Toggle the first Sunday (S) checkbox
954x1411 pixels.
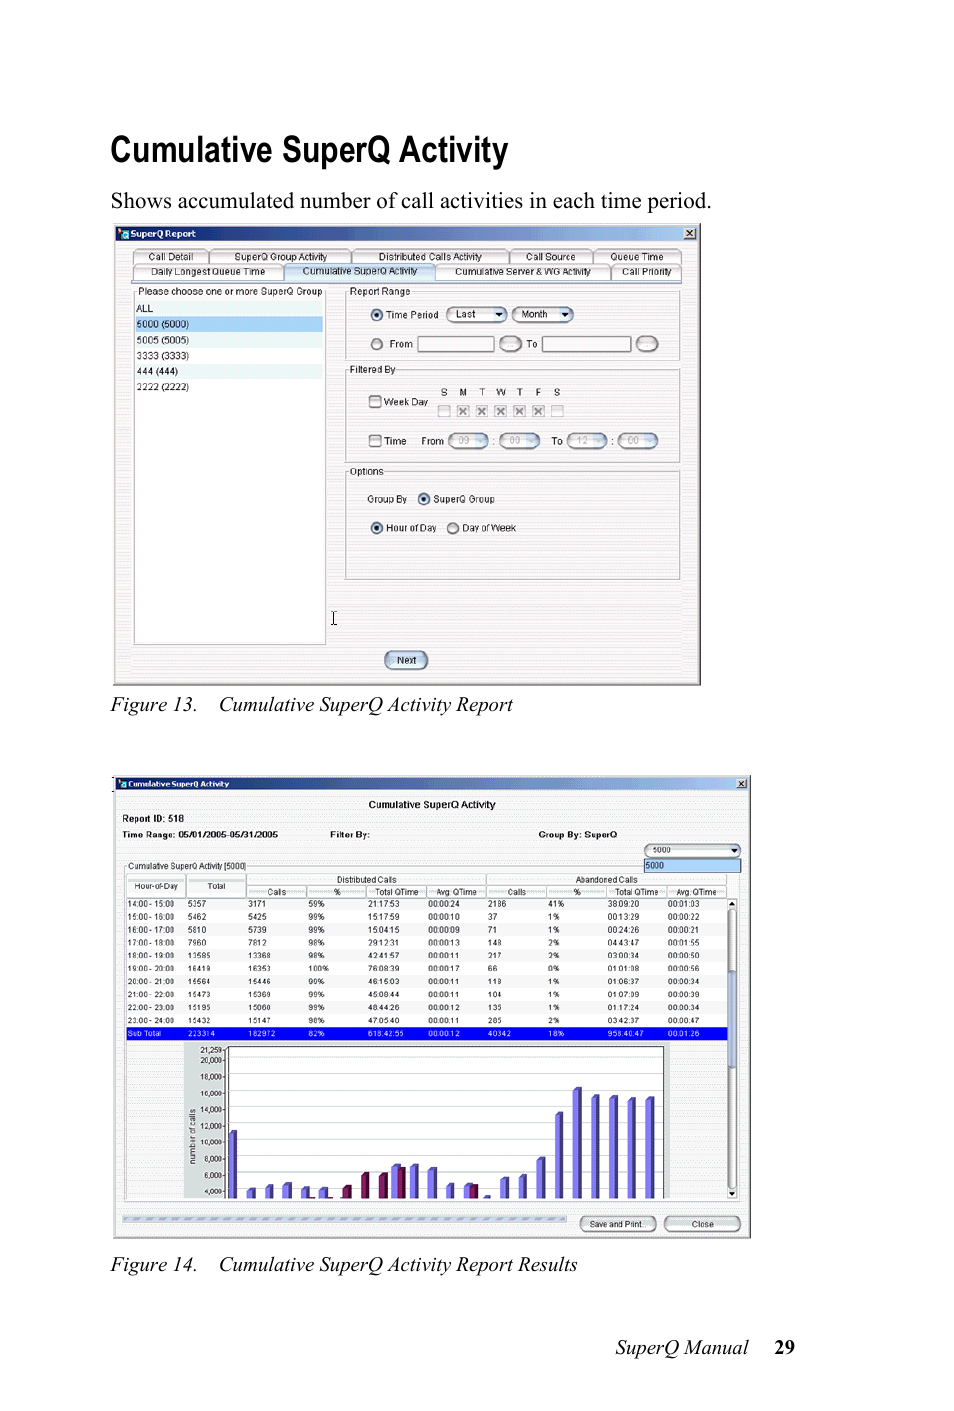point(444,411)
